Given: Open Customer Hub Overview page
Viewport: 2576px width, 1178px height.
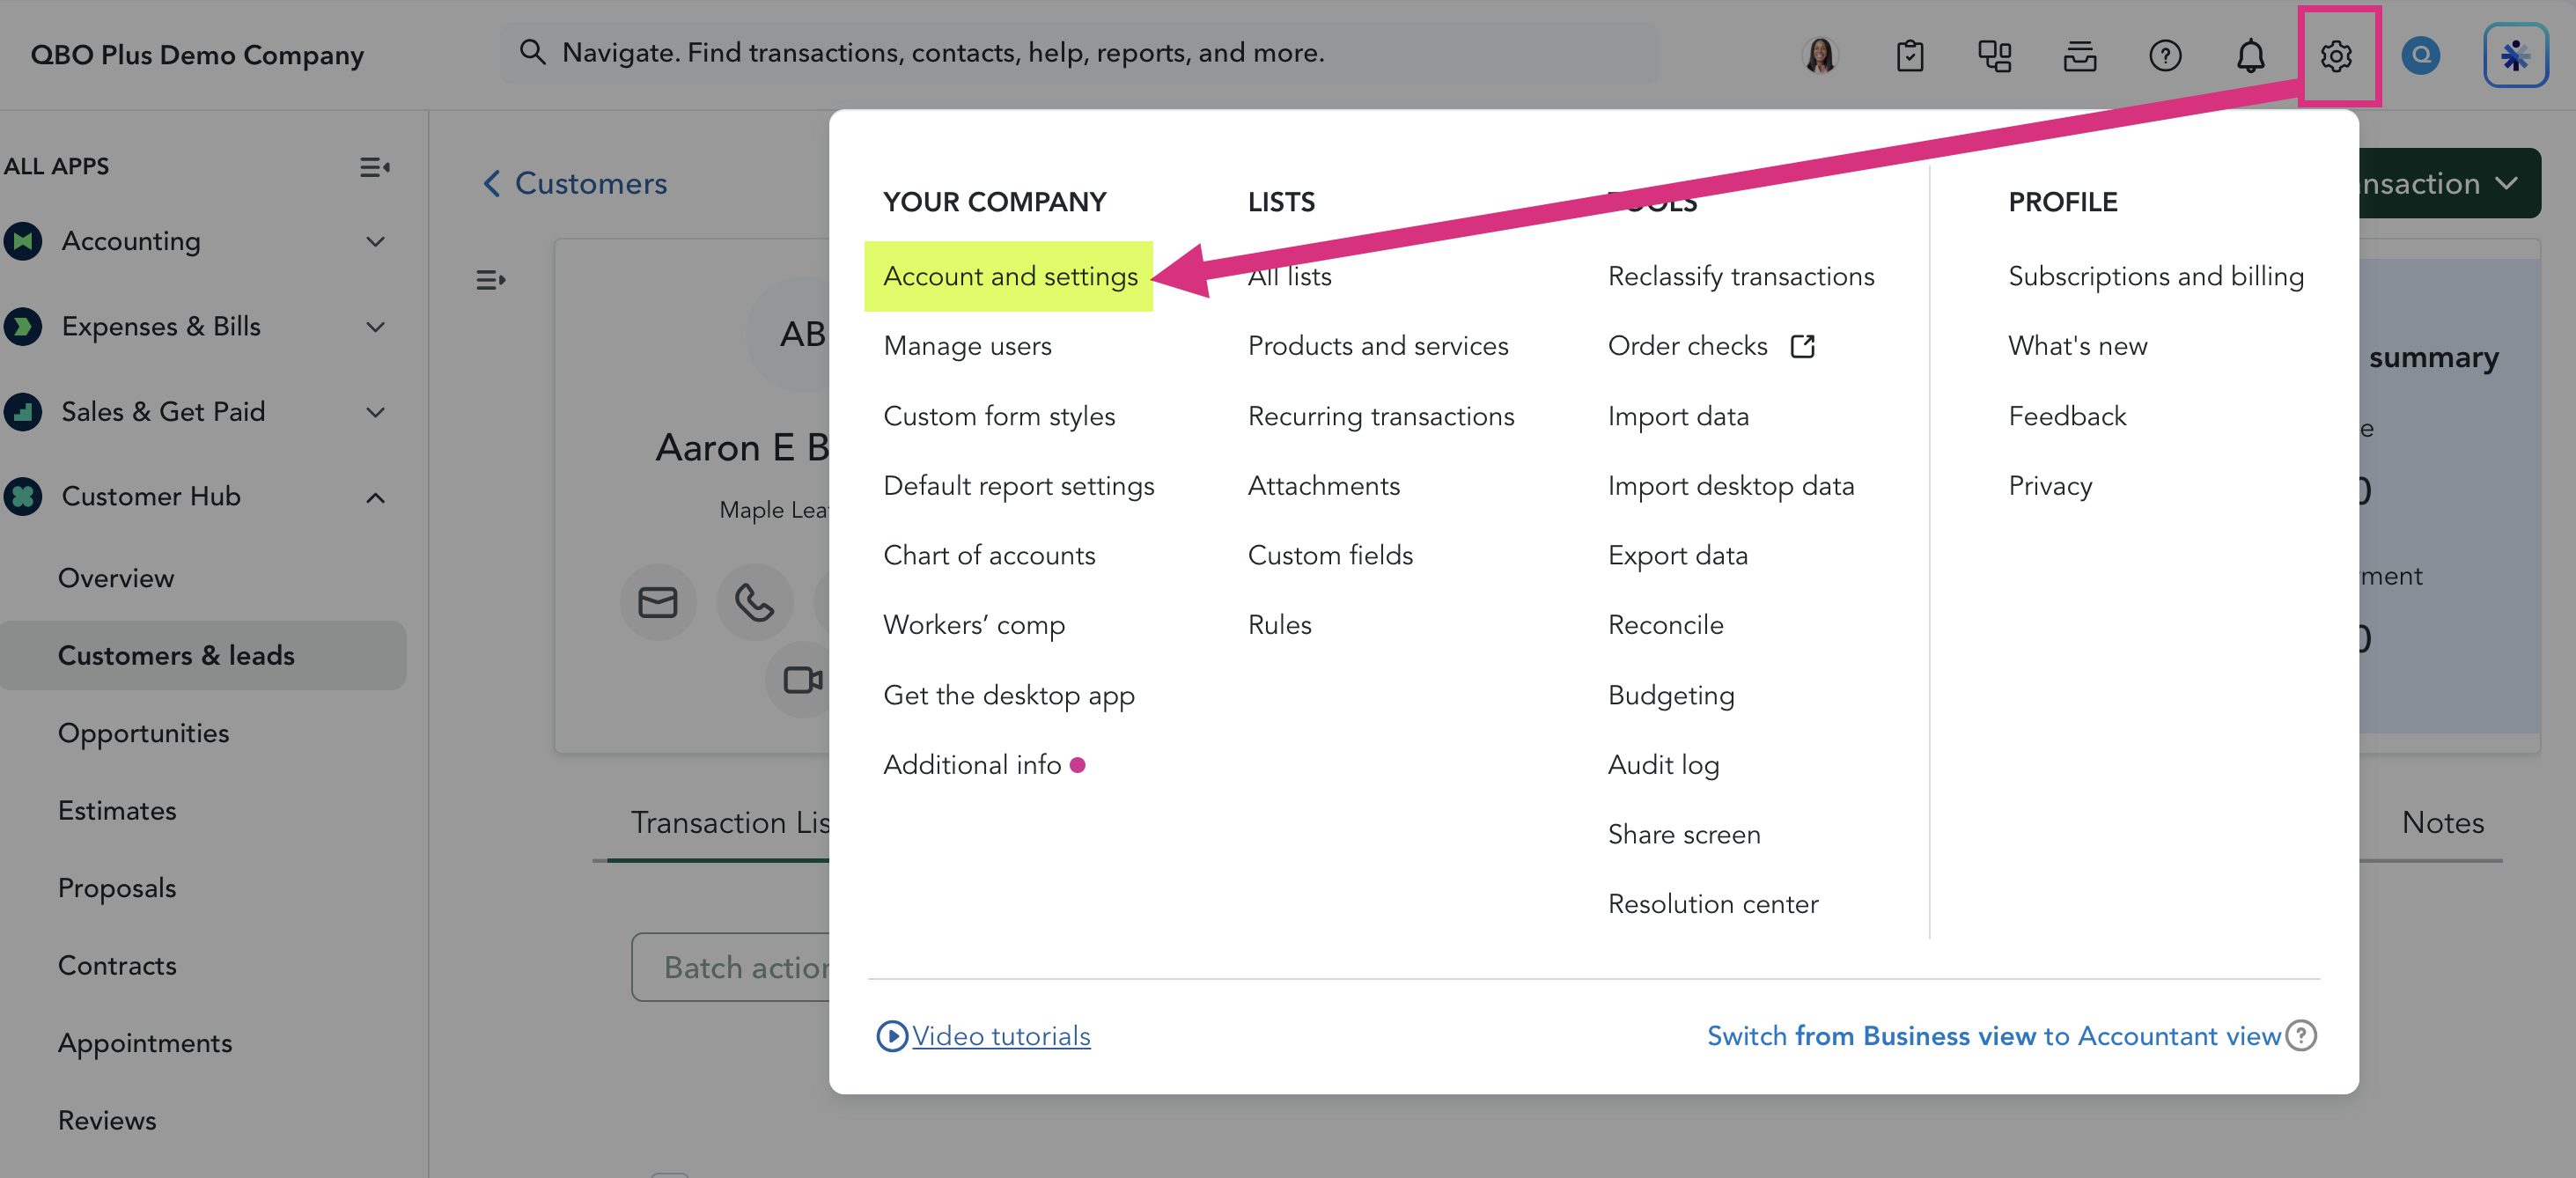Looking at the screenshot, I should tap(116, 578).
